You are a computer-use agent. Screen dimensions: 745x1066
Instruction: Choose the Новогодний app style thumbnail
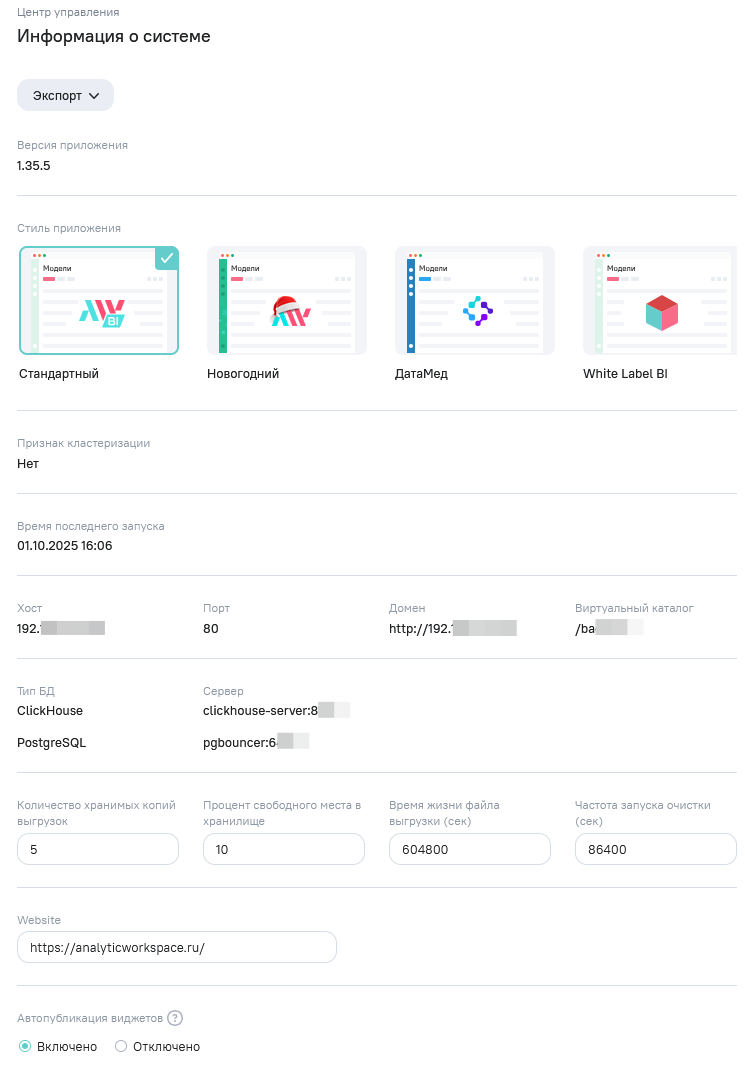pyautogui.click(x=287, y=300)
